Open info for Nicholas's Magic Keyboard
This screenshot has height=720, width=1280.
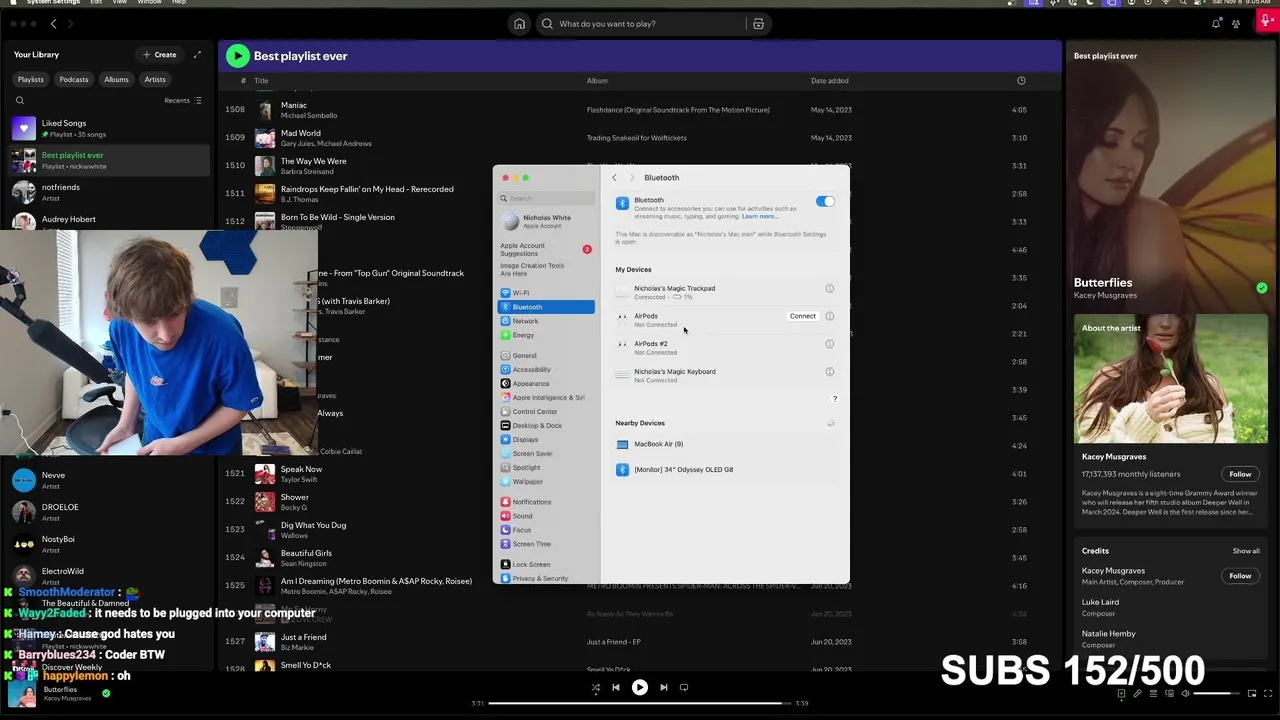point(829,372)
